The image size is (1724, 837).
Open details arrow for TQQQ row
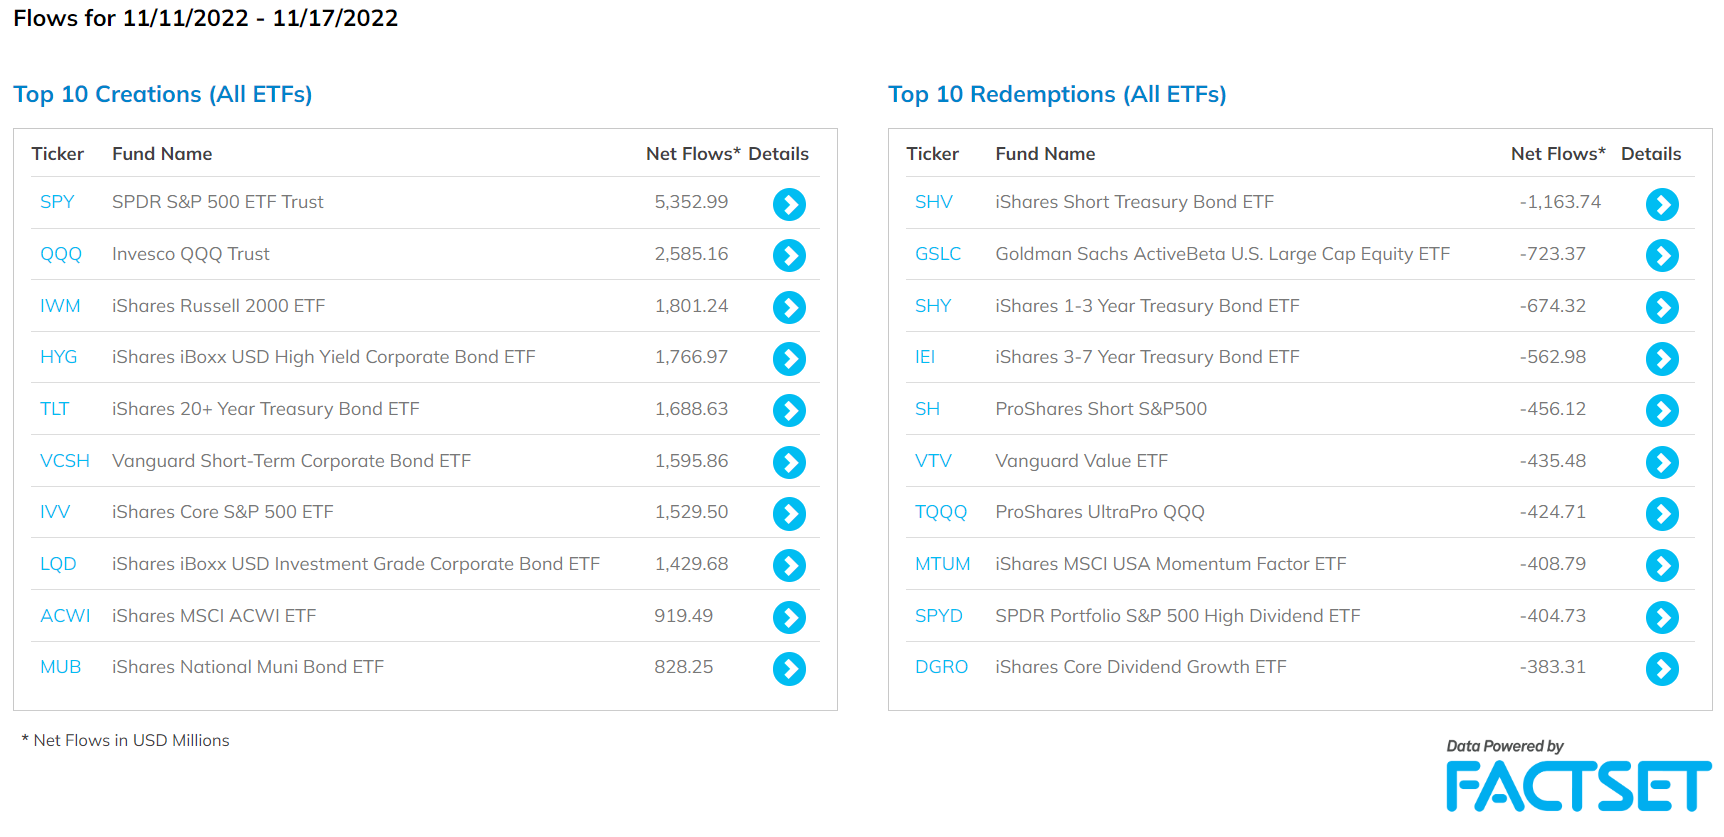(x=1662, y=513)
